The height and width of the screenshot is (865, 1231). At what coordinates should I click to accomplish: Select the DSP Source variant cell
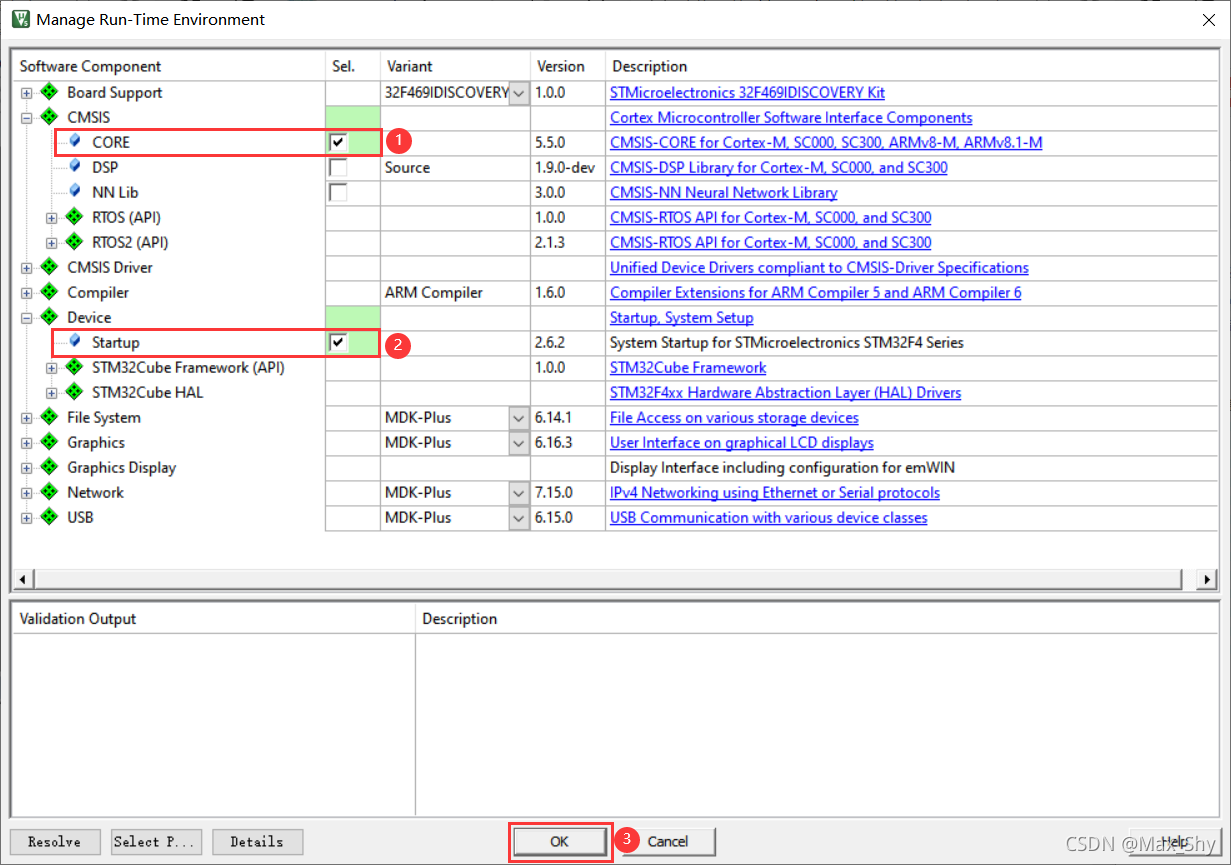pos(455,167)
